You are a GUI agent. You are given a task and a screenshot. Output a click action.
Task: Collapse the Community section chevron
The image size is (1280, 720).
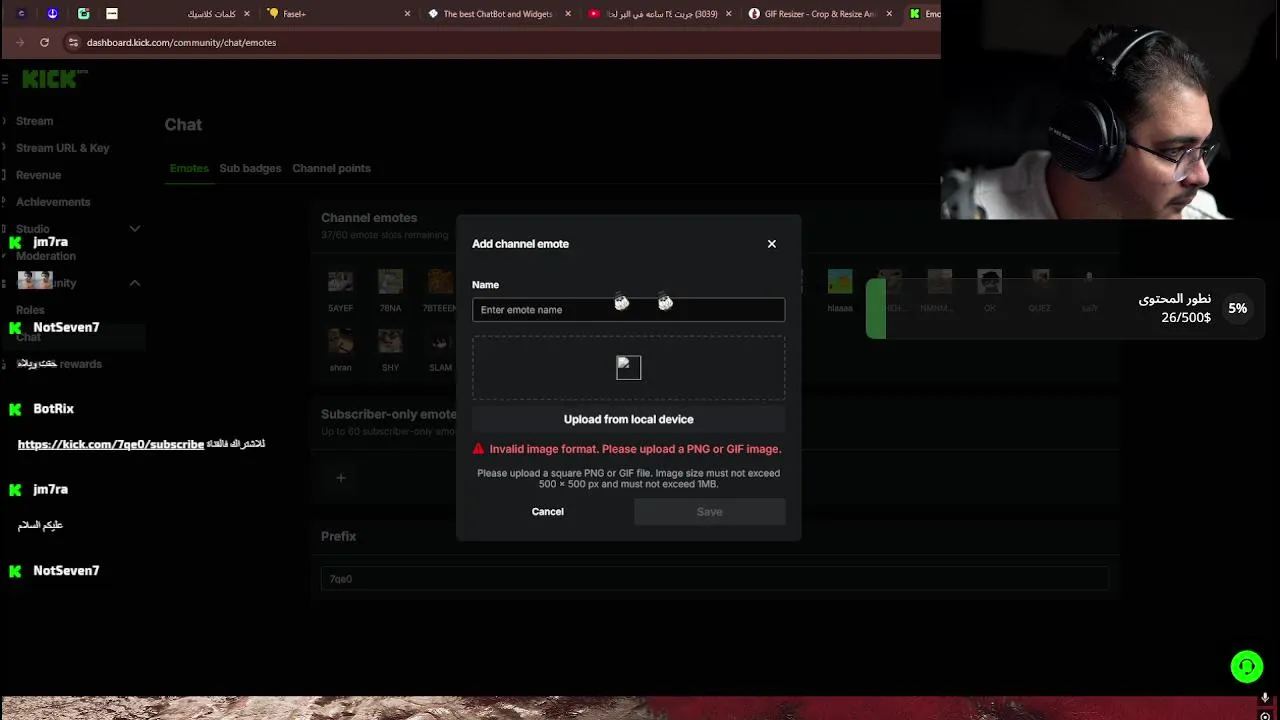click(134, 283)
